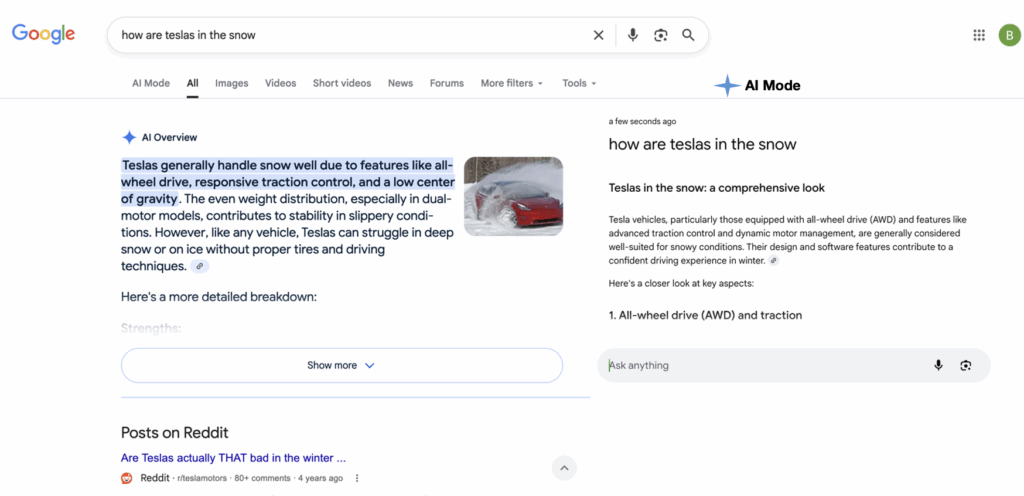Image resolution: width=1024 pixels, height=496 pixels.
Task: Click microphone in Ask anything box
Action: pyautogui.click(x=938, y=365)
